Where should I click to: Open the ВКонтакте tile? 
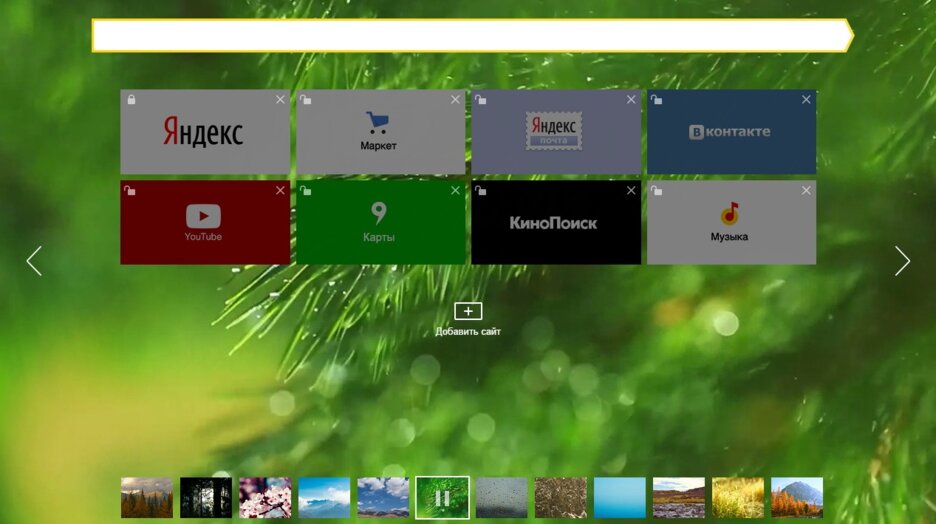coord(730,133)
